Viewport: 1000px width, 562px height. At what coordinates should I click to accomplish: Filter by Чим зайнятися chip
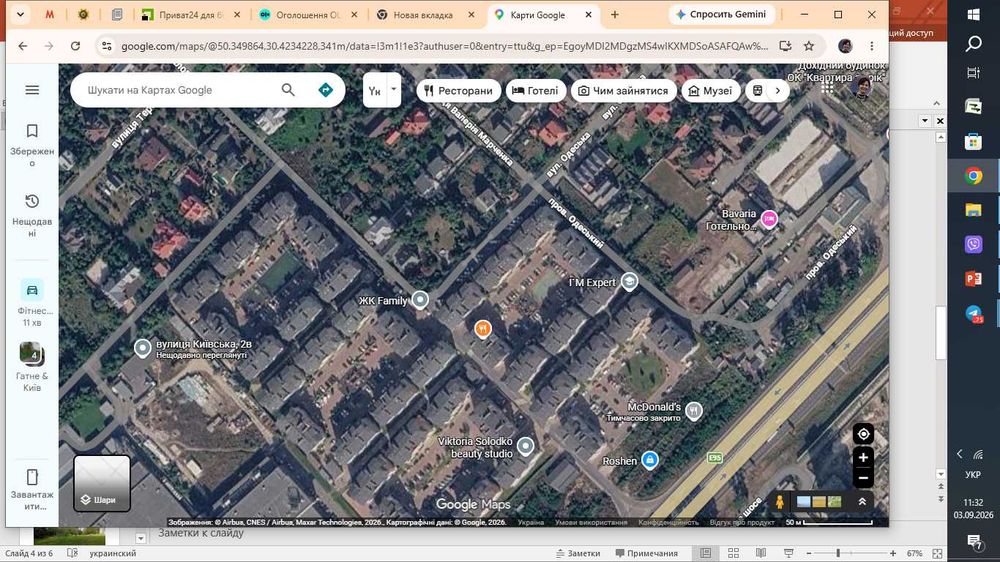624,91
